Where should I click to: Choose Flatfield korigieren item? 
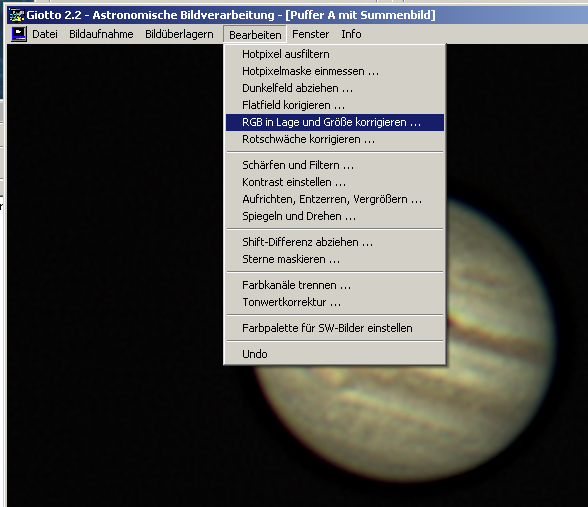[x=335, y=105]
